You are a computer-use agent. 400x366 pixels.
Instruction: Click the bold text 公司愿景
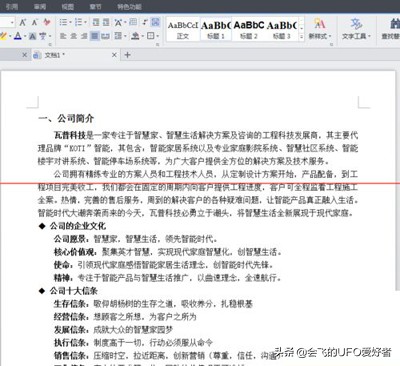(70, 239)
